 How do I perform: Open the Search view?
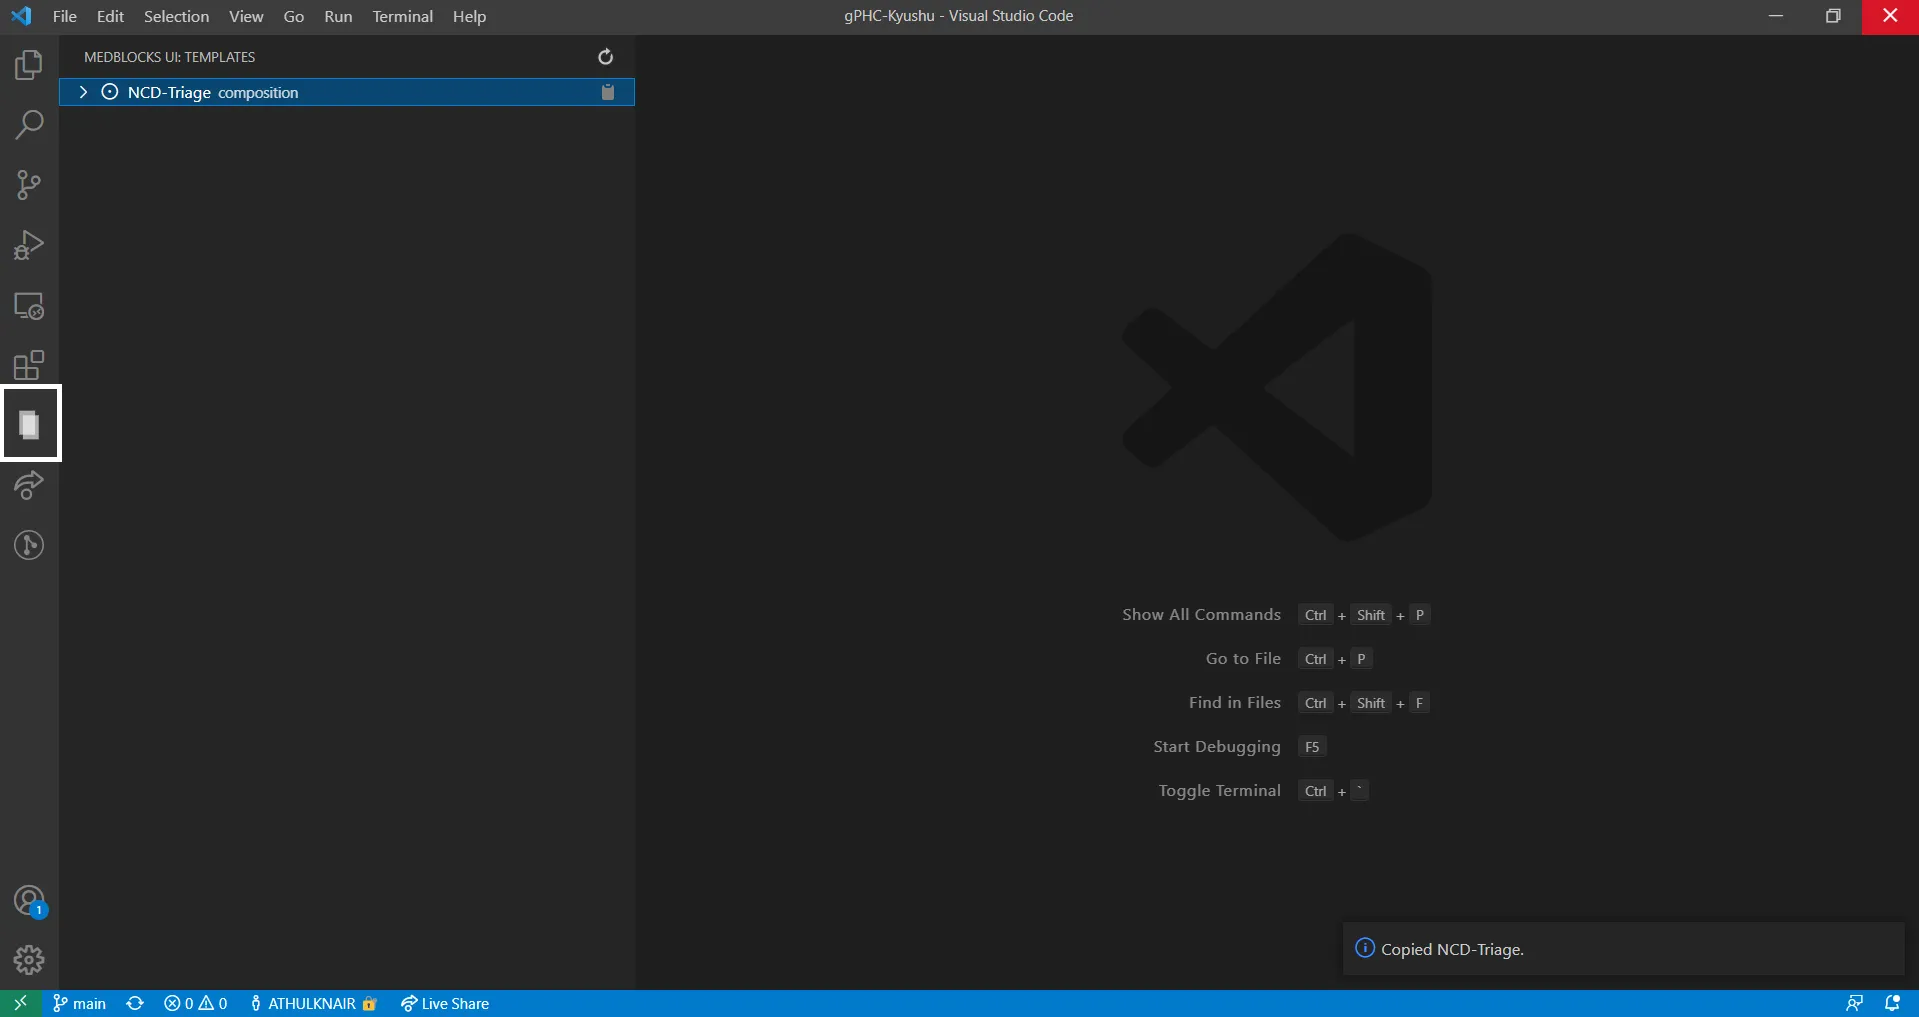pos(30,124)
